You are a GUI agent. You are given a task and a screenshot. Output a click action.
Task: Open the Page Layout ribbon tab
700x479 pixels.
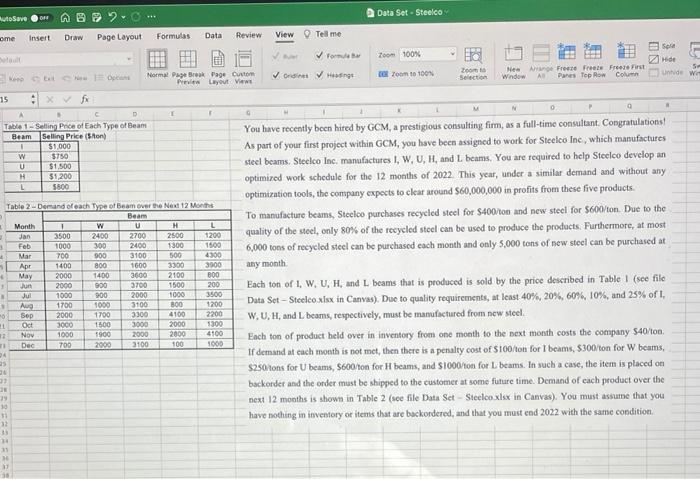click(119, 37)
